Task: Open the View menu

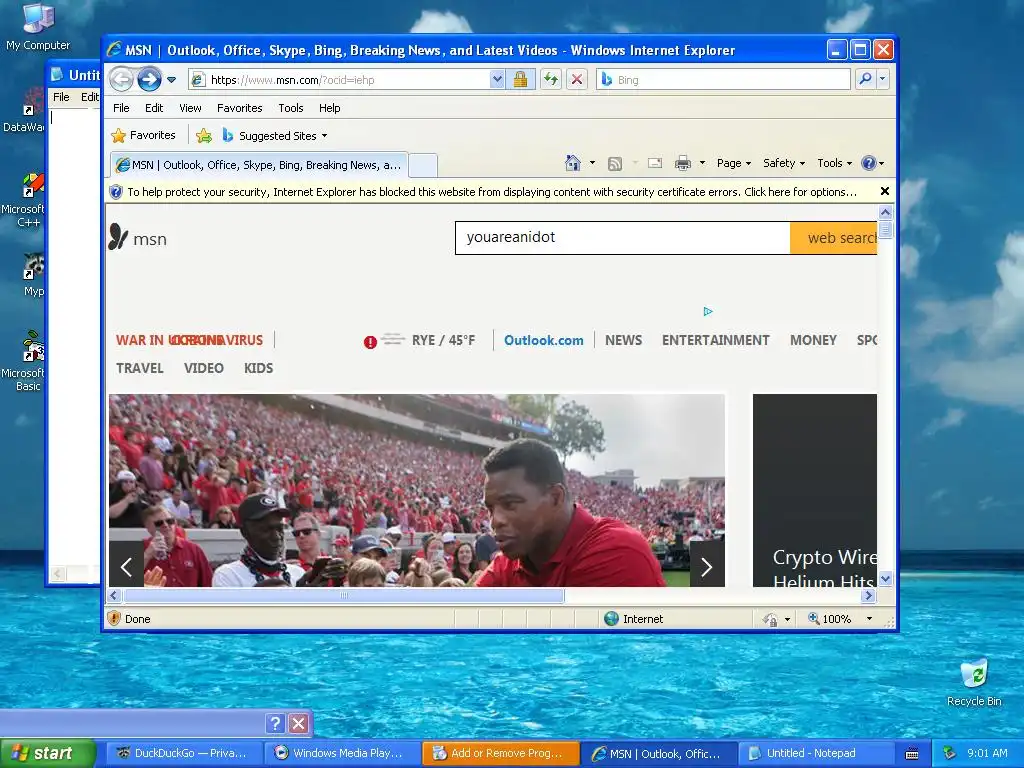Action: click(x=190, y=108)
